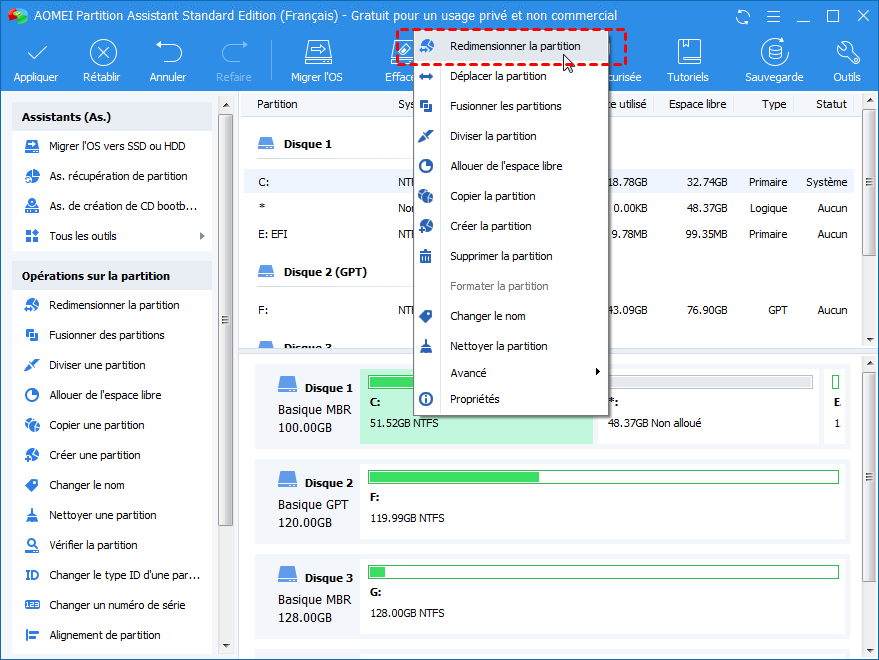Choose Allouer de l'espace libre from context menu
This screenshot has height=660, width=879.
pyautogui.click(x=510, y=167)
